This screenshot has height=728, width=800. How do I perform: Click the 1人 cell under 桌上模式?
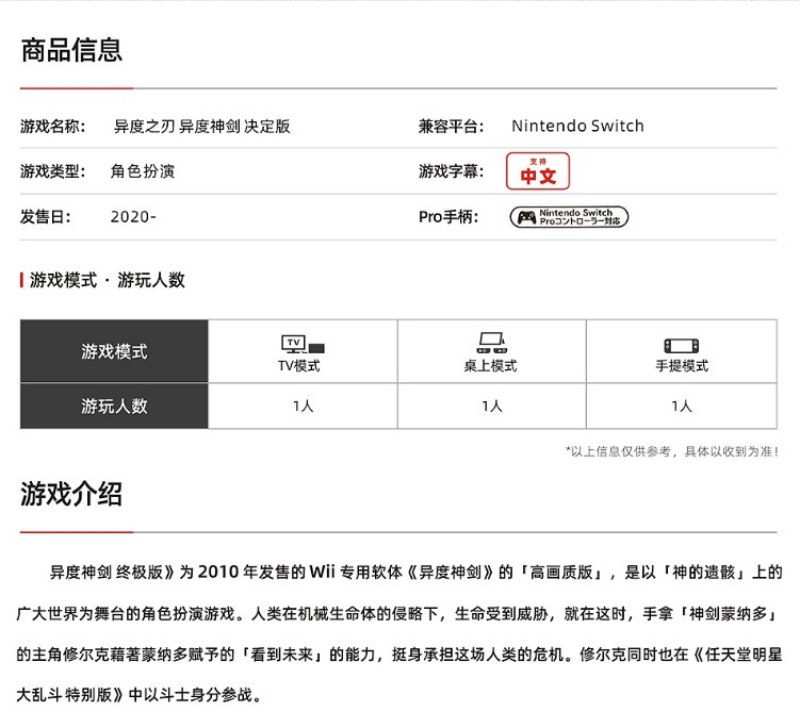tap(491, 406)
